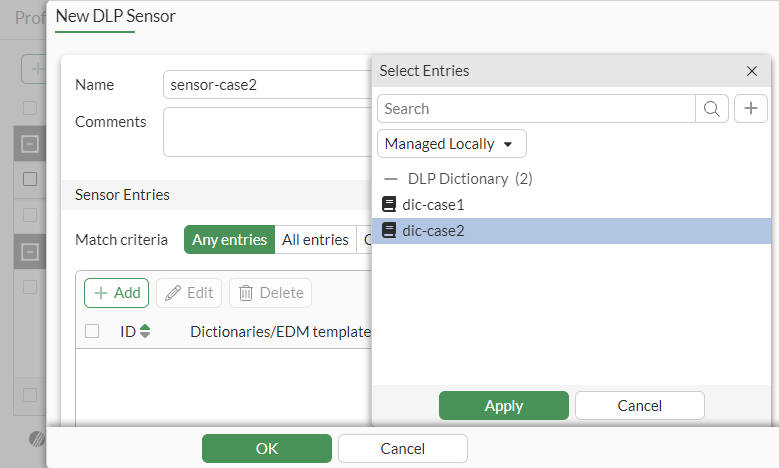The image size is (779, 468).
Task: Click the green OK button
Action: [x=267, y=449]
